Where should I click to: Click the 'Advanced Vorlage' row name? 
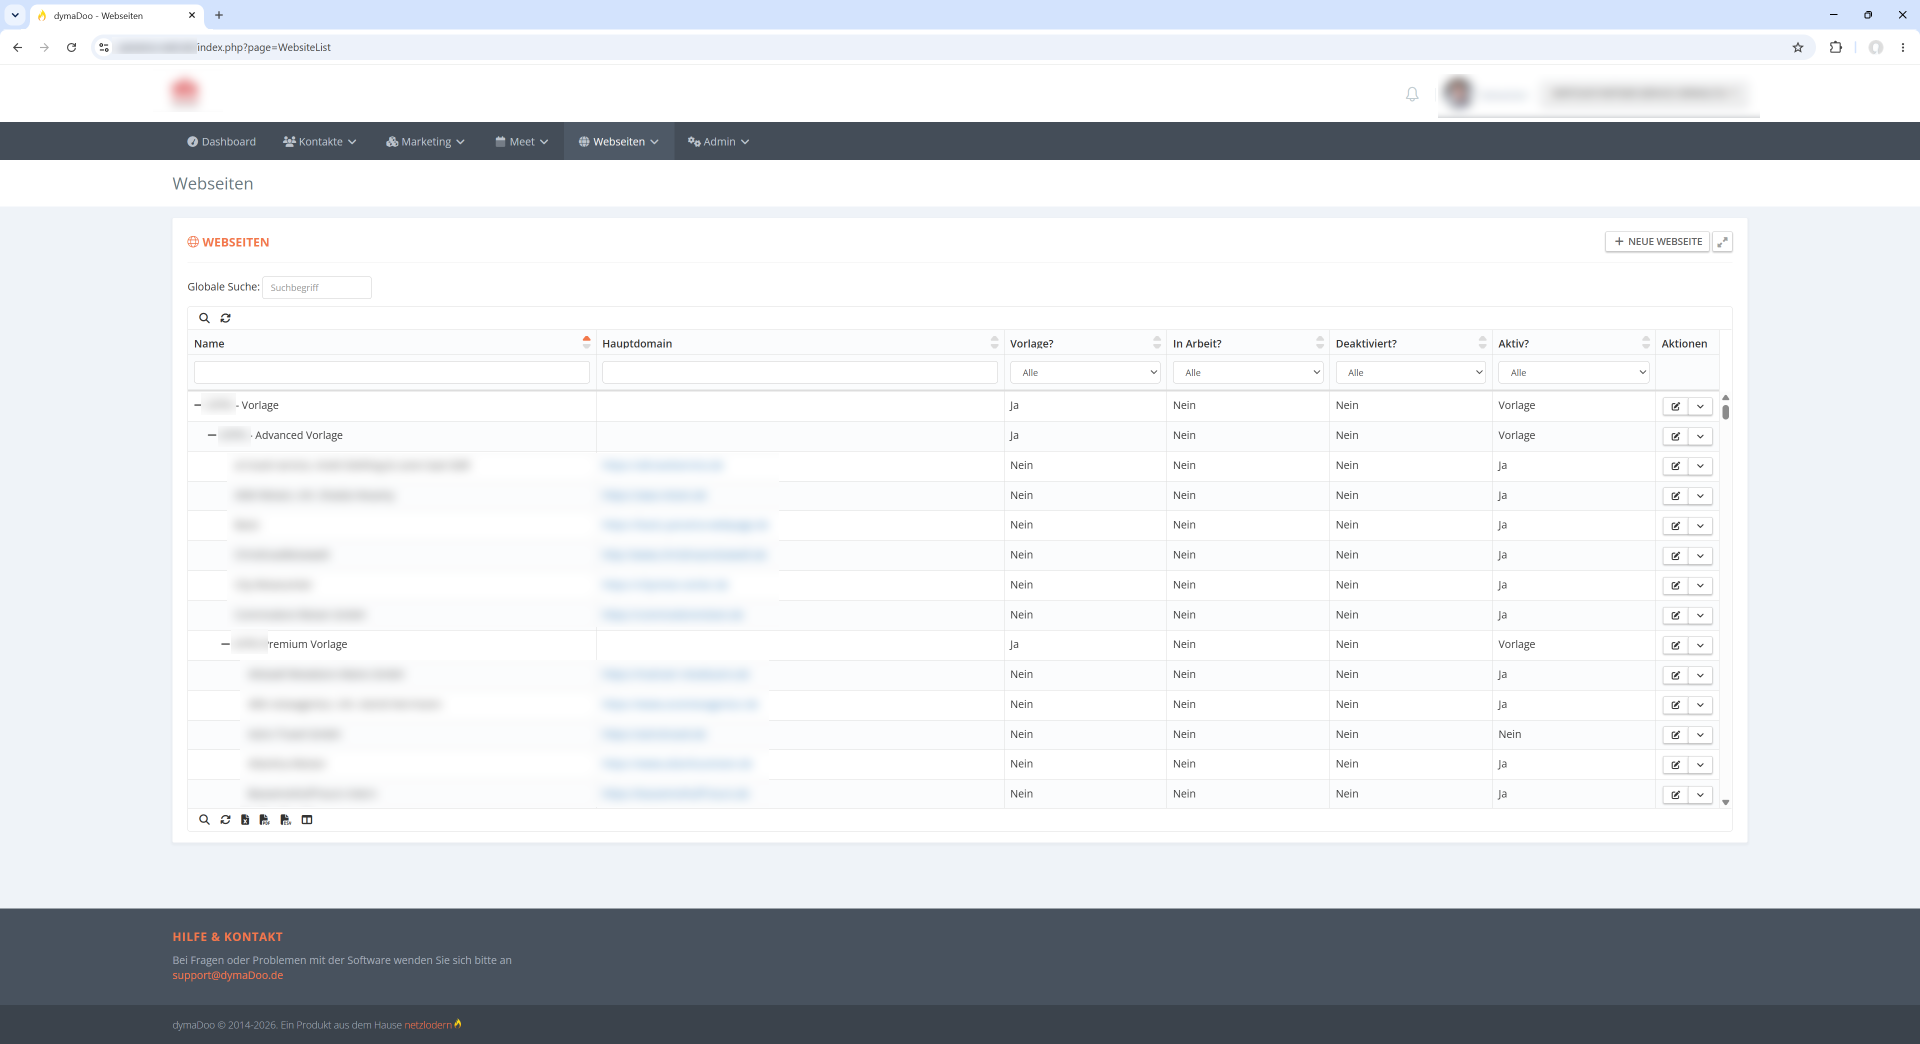[299, 436]
